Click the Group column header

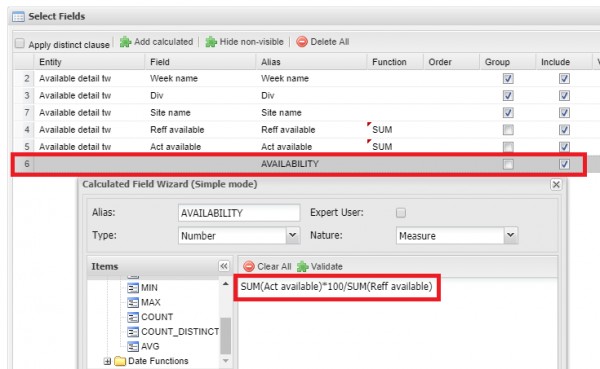pyautogui.click(x=507, y=62)
